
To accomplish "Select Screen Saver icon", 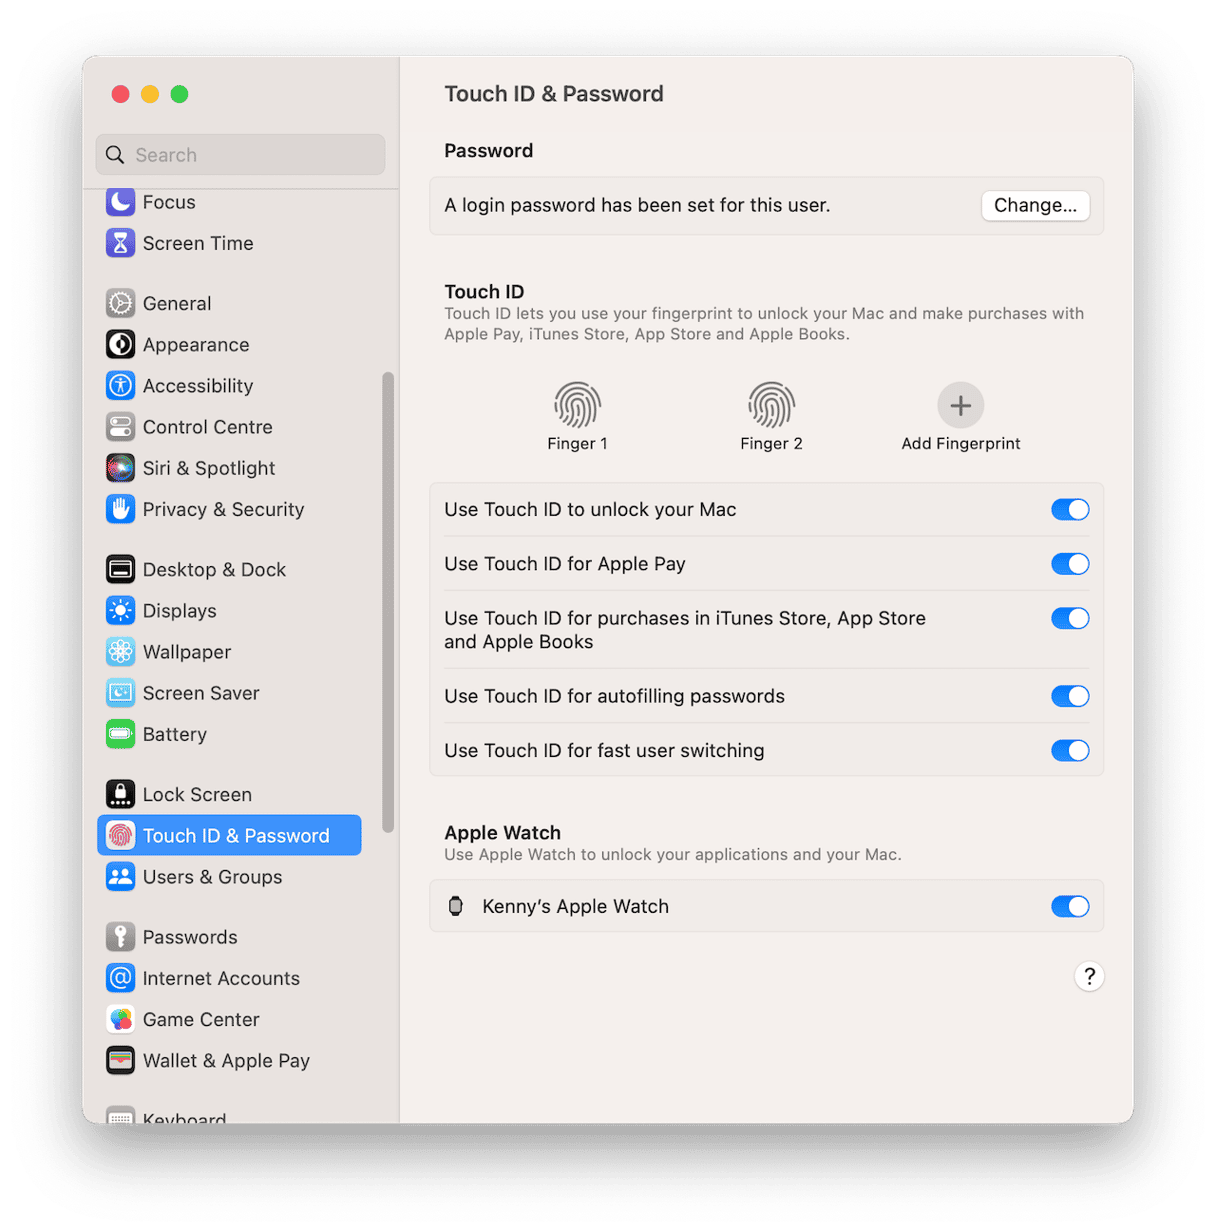I will pyautogui.click(x=120, y=693).
